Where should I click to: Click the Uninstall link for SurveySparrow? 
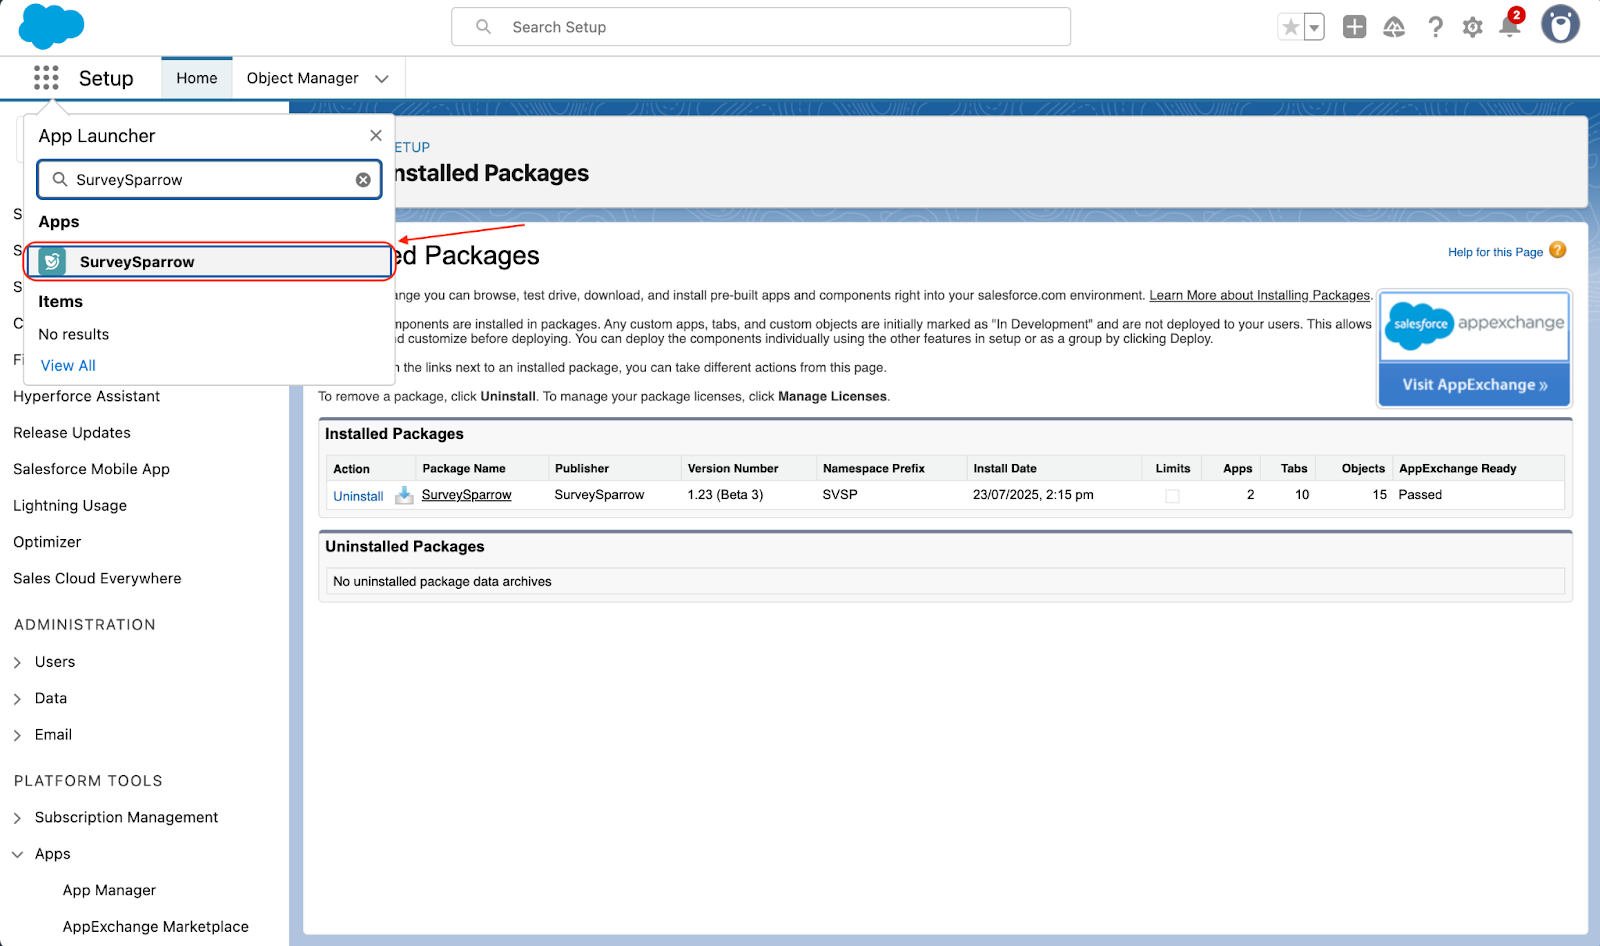(x=358, y=496)
